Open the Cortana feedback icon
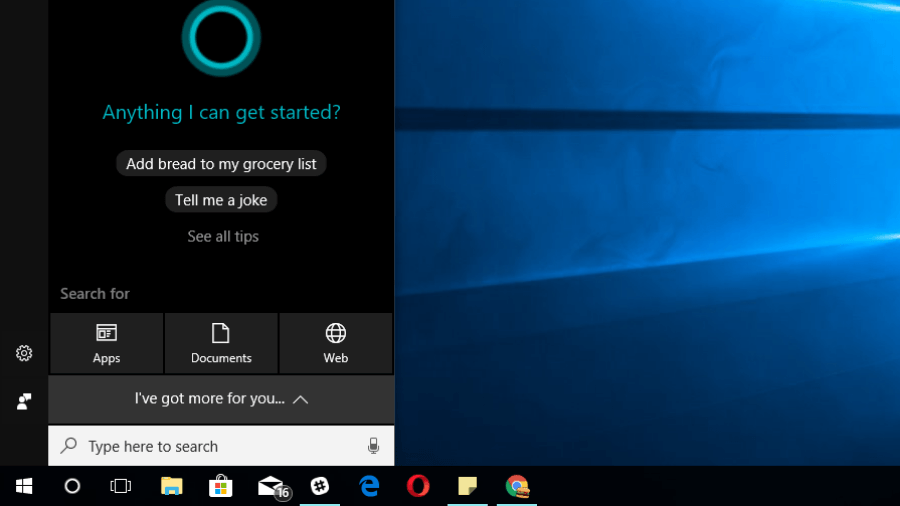This screenshot has height=506, width=900. click(x=24, y=401)
